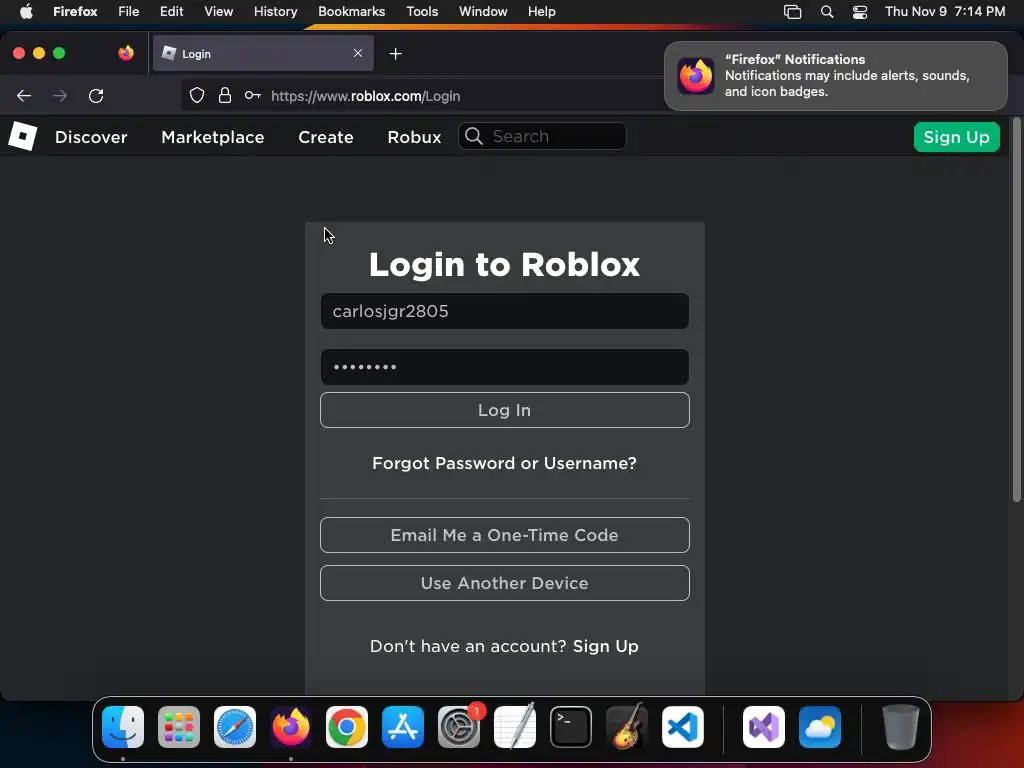Open System Settings from the dock
The image size is (1024, 768).
tap(458, 727)
